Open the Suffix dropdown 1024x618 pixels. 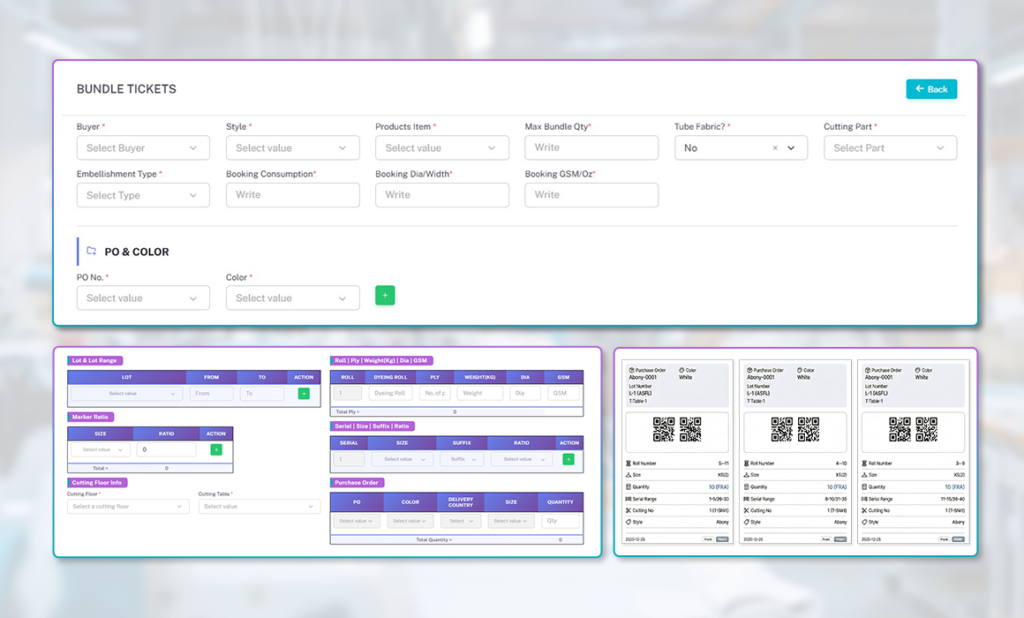pos(463,459)
